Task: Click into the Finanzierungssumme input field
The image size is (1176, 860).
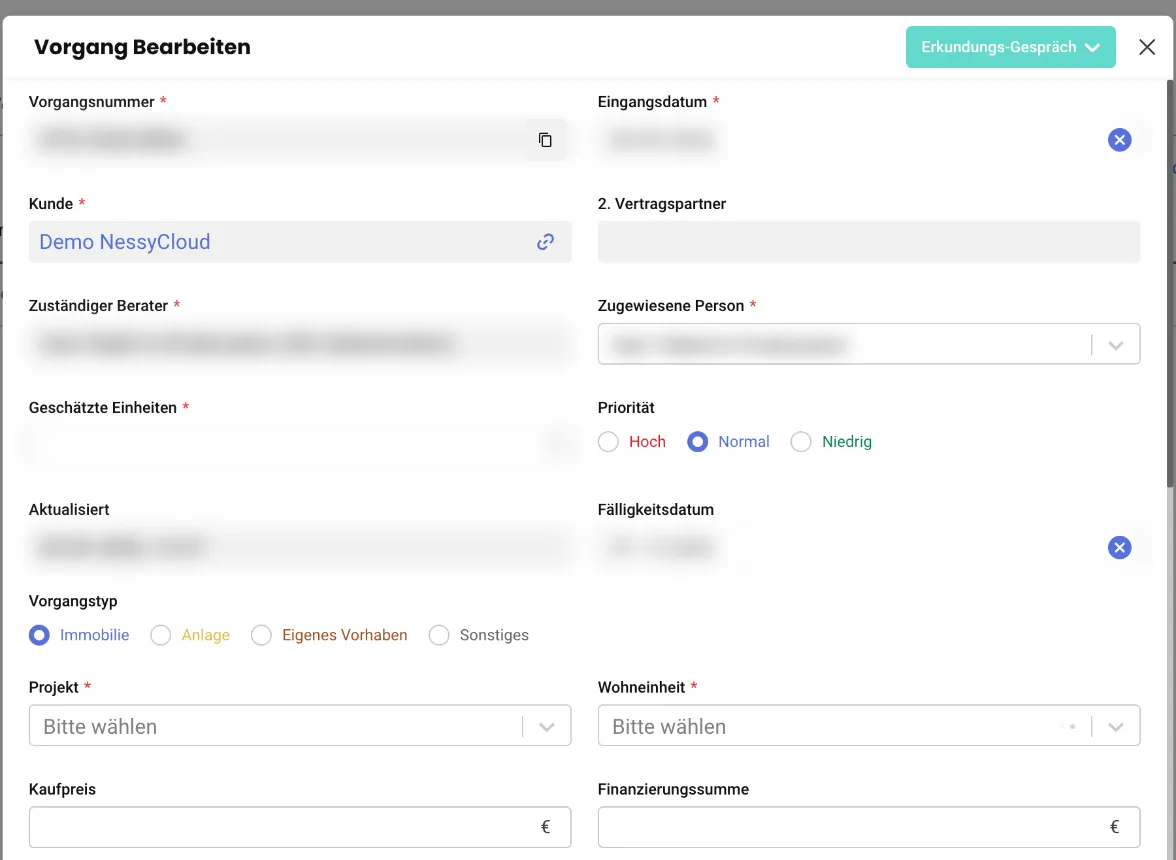Action: click(868, 827)
